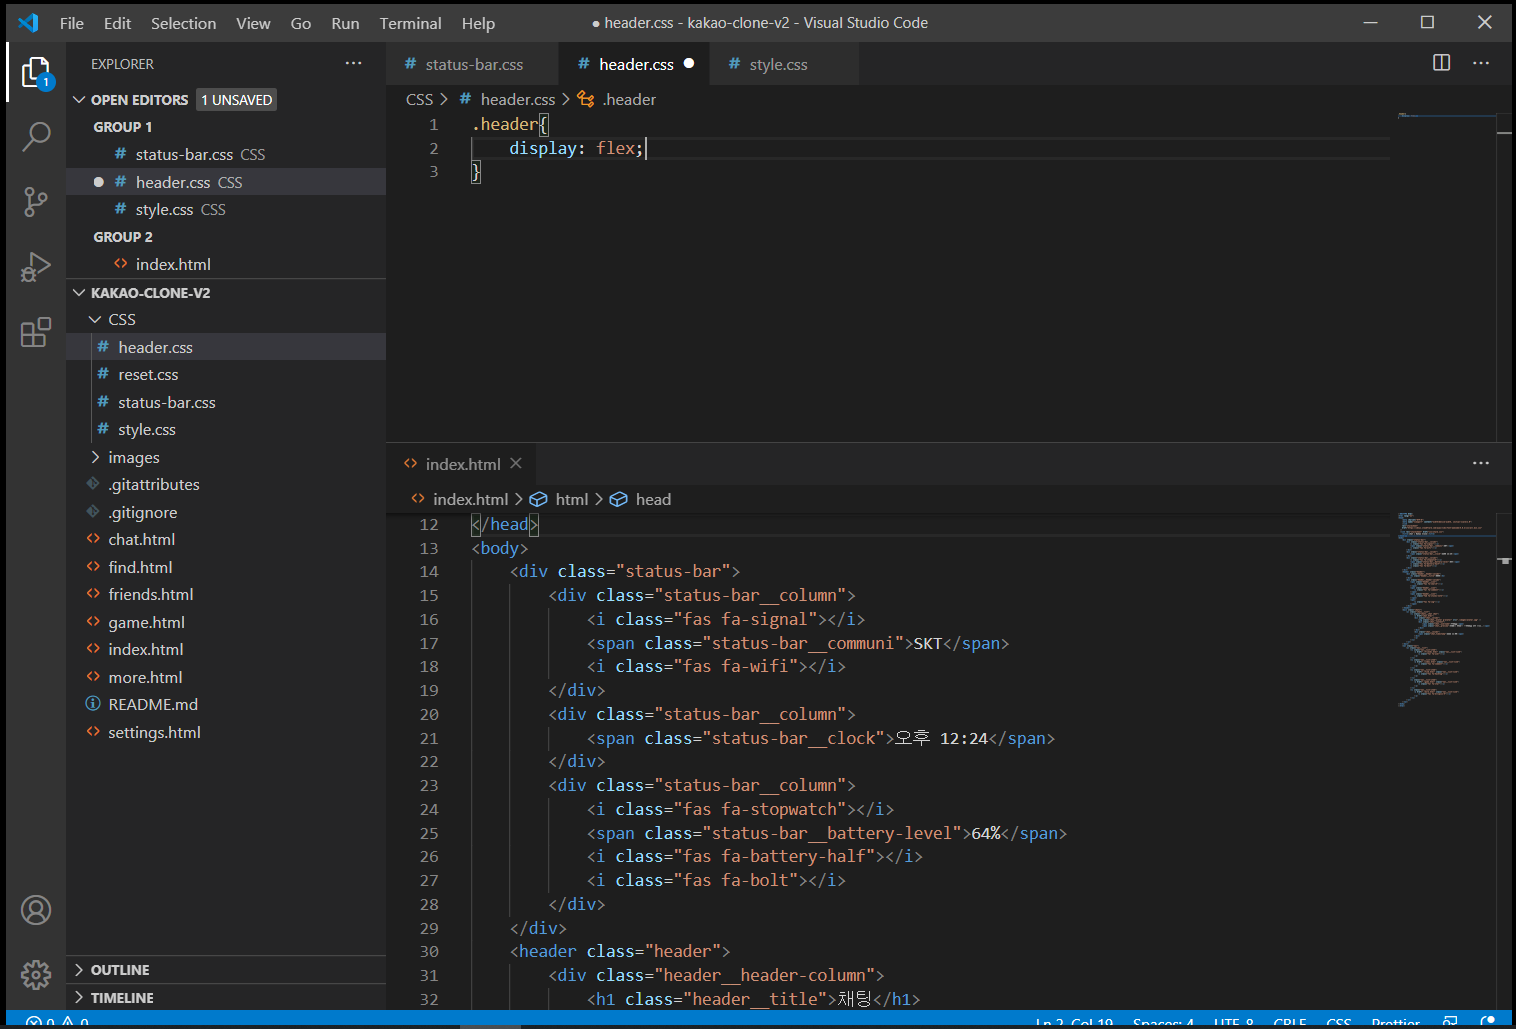Open game.html in explorer
Viewport: 1516px width, 1029px height.
226,622
